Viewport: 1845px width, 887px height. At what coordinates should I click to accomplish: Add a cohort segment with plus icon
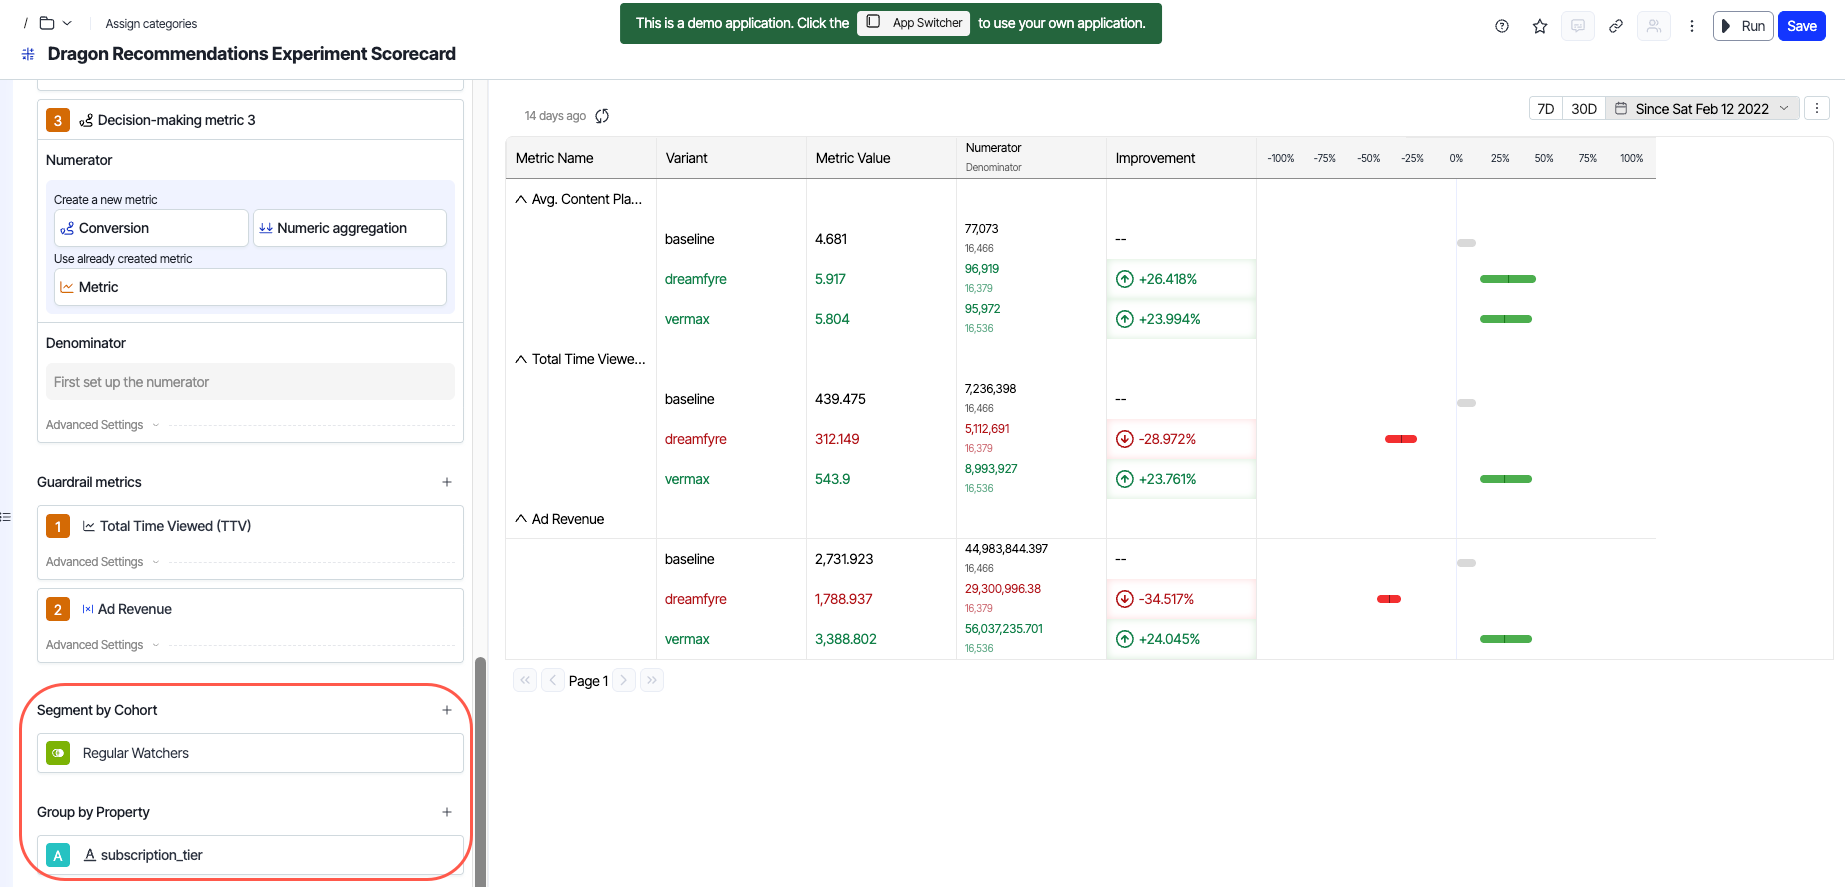447,710
